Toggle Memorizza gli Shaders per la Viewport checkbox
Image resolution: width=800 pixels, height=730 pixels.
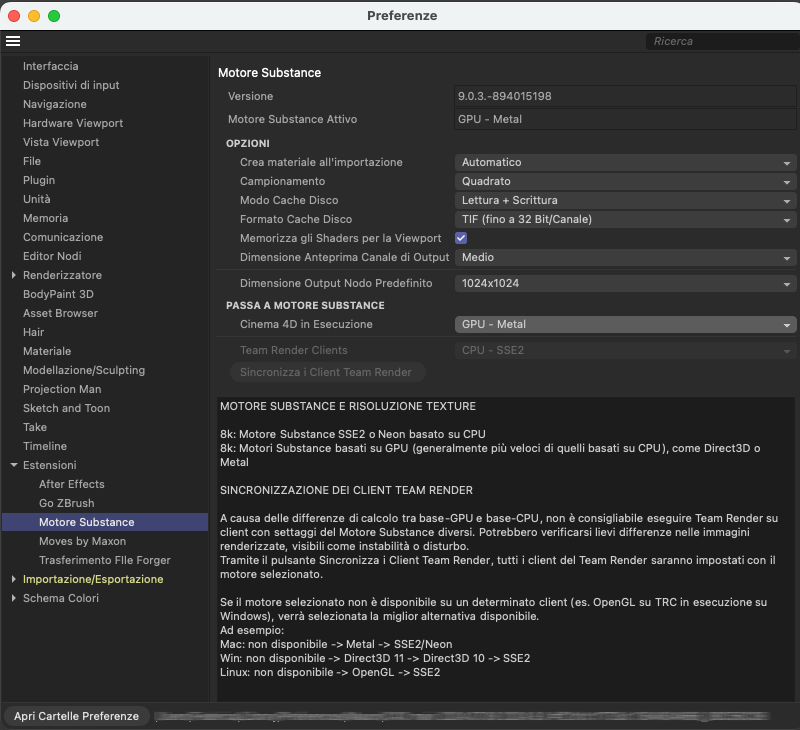[461, 238]
